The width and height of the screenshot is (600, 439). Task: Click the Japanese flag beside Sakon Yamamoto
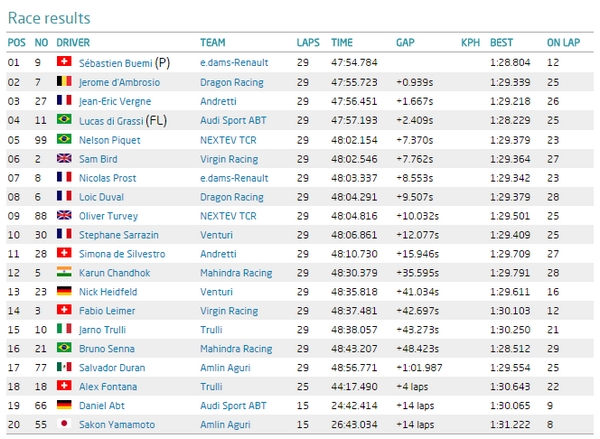(x=64, y=423)
